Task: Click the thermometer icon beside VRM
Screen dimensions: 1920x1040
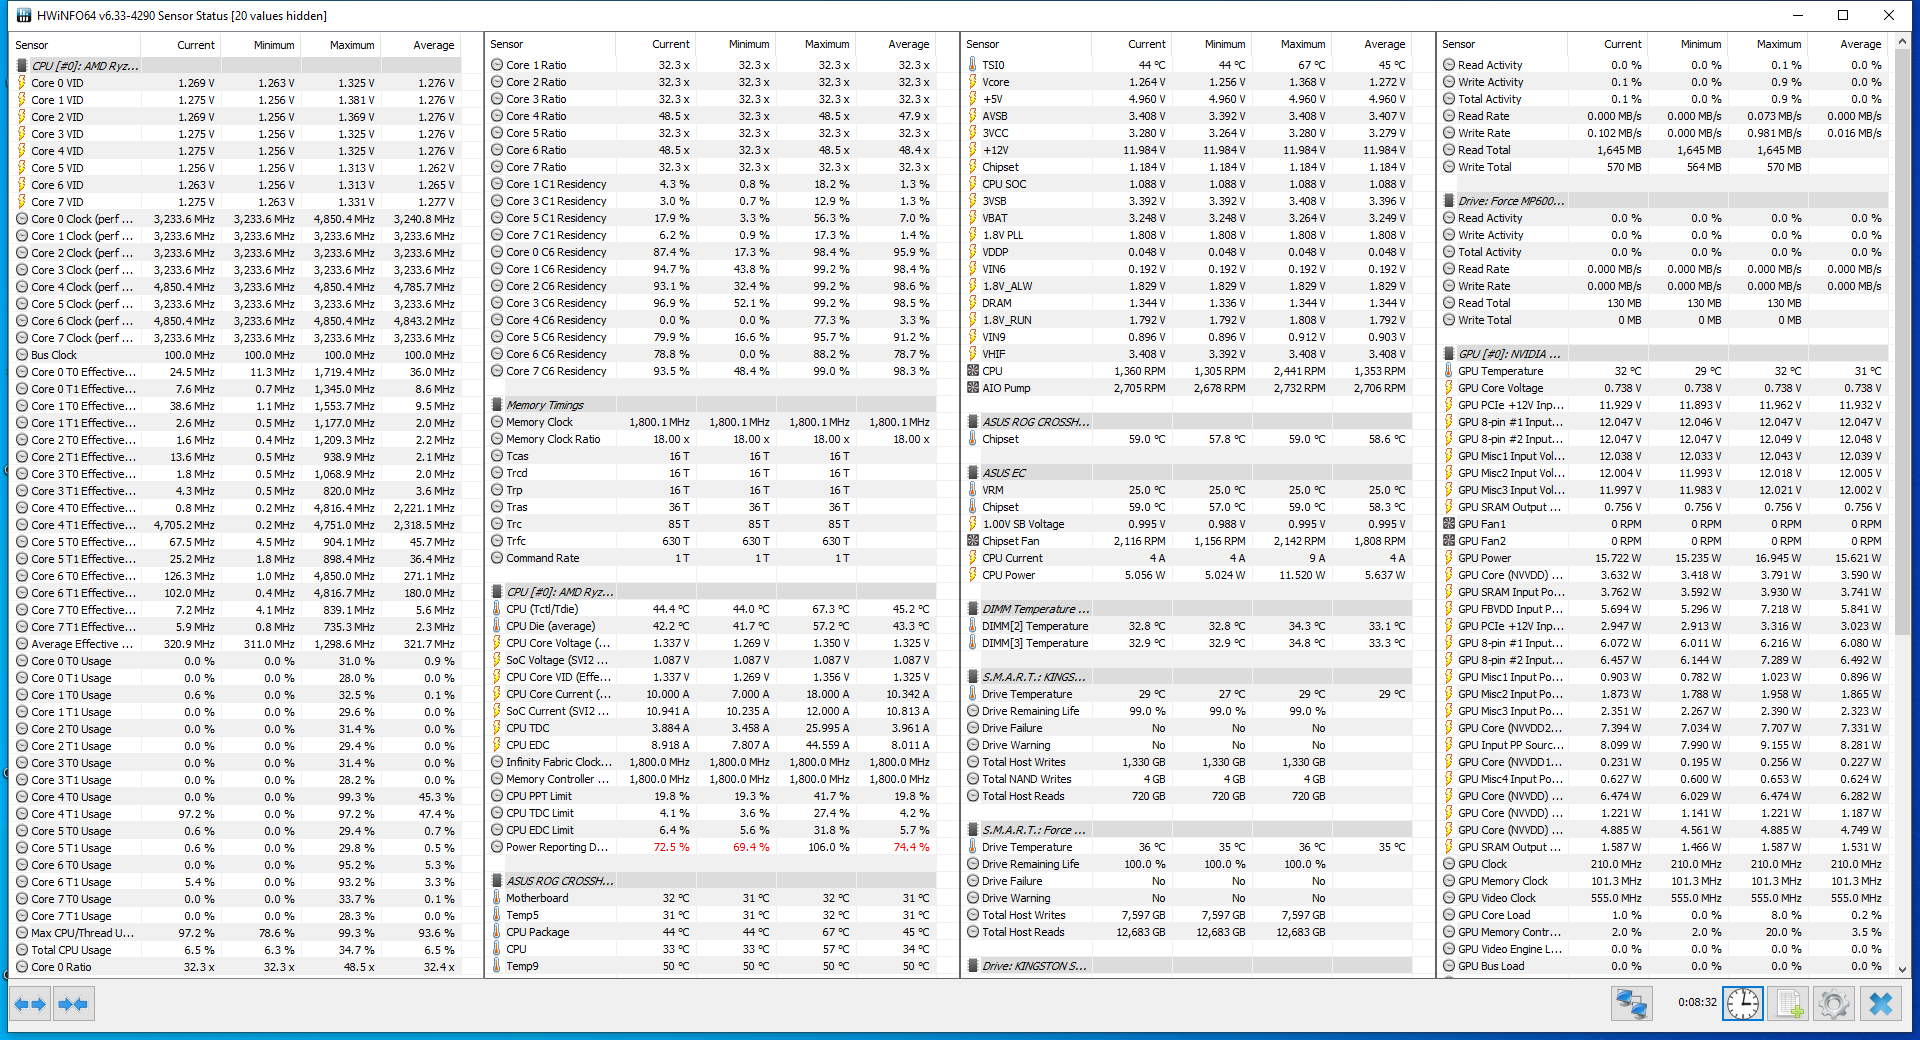Action: click(973, 490)
